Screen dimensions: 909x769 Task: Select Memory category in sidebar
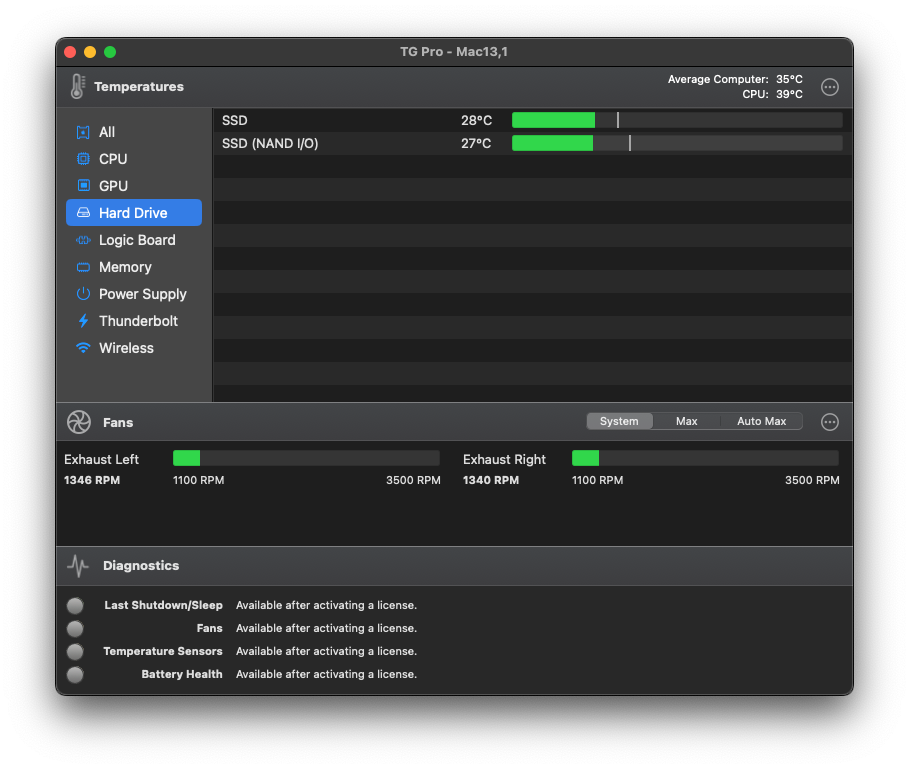(134, 267)
